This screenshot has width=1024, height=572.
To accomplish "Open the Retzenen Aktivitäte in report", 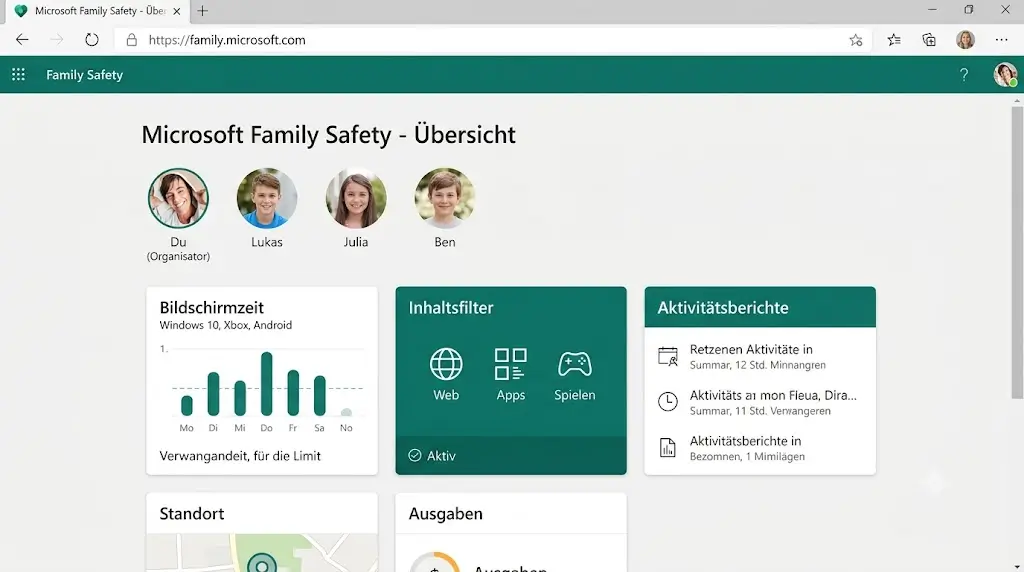I will coord(760,357).
